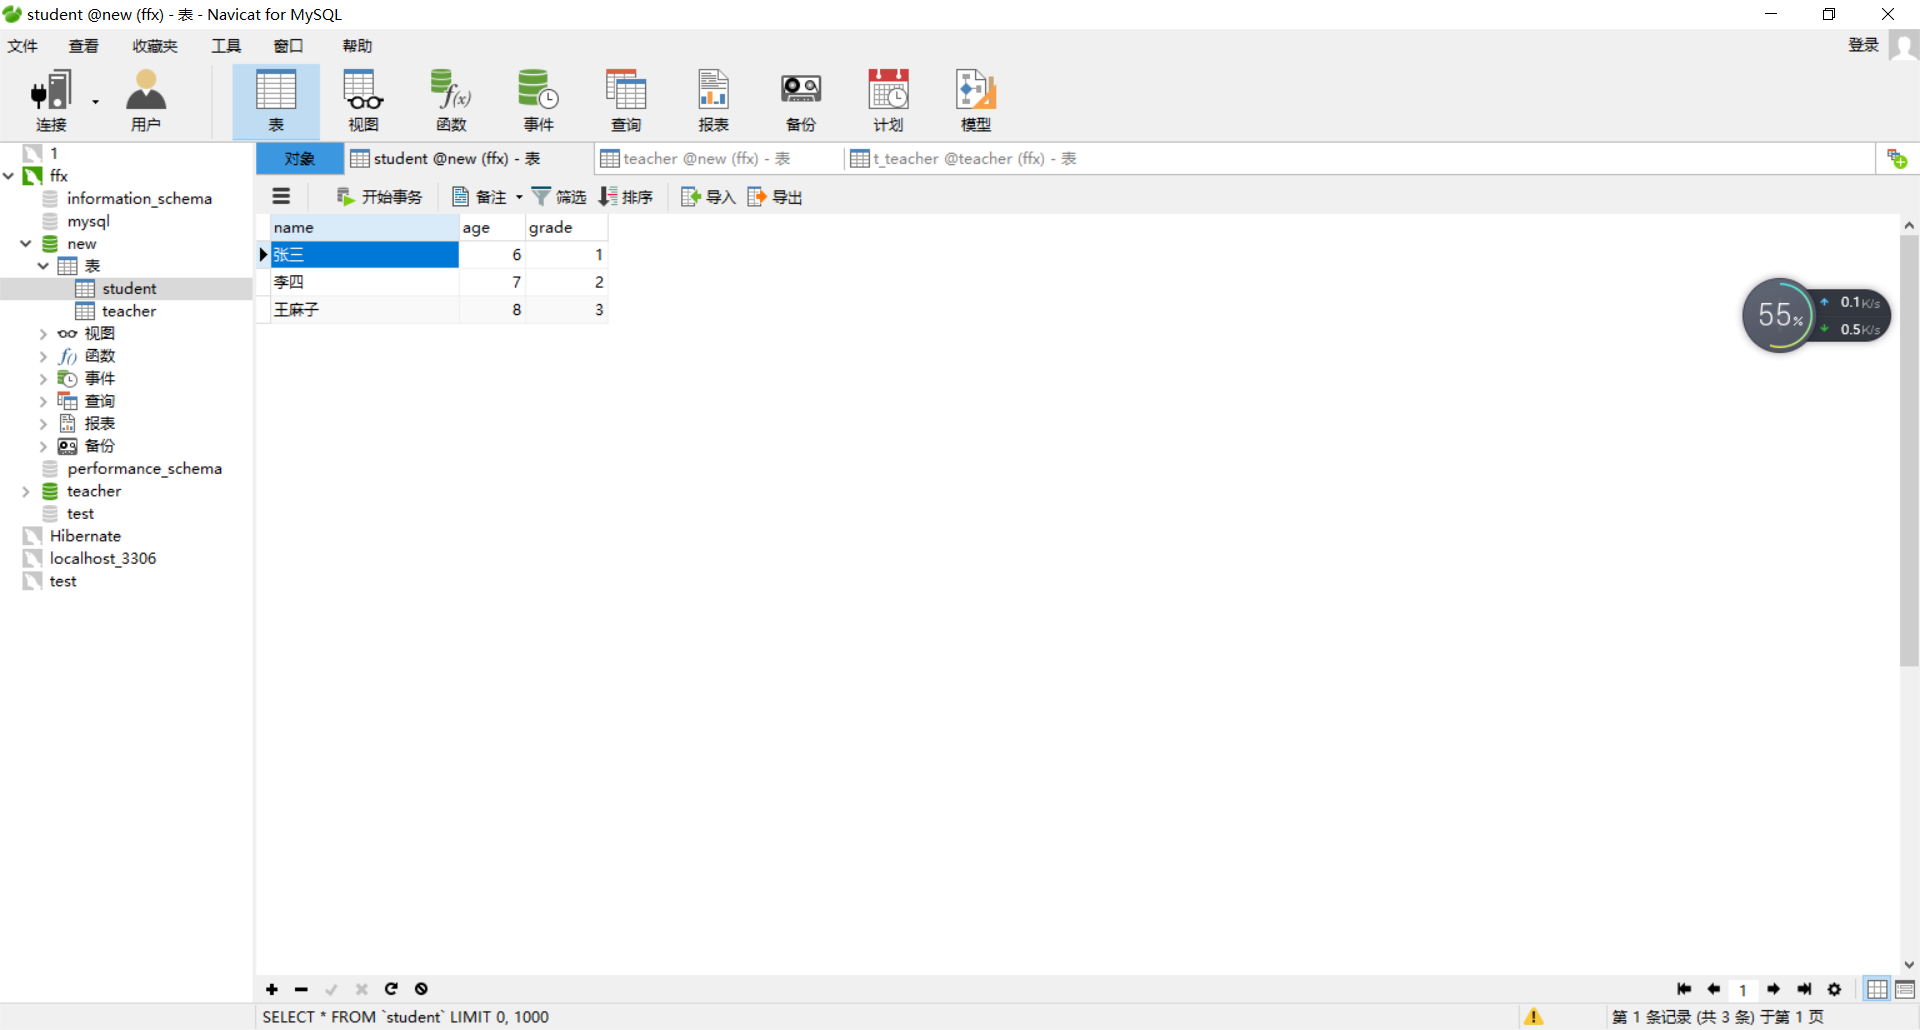Screen dimensions: 1920x1030
Task: Open the User (用户) toolbar icon
Action: [x=146, y=100]
